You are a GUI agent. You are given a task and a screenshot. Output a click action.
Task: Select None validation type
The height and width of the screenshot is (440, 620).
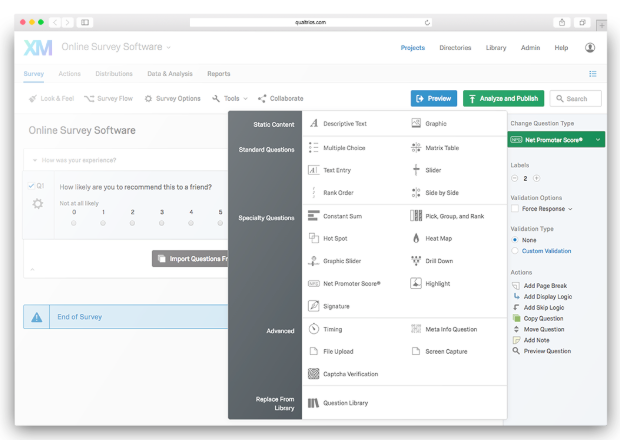[515, 240]
